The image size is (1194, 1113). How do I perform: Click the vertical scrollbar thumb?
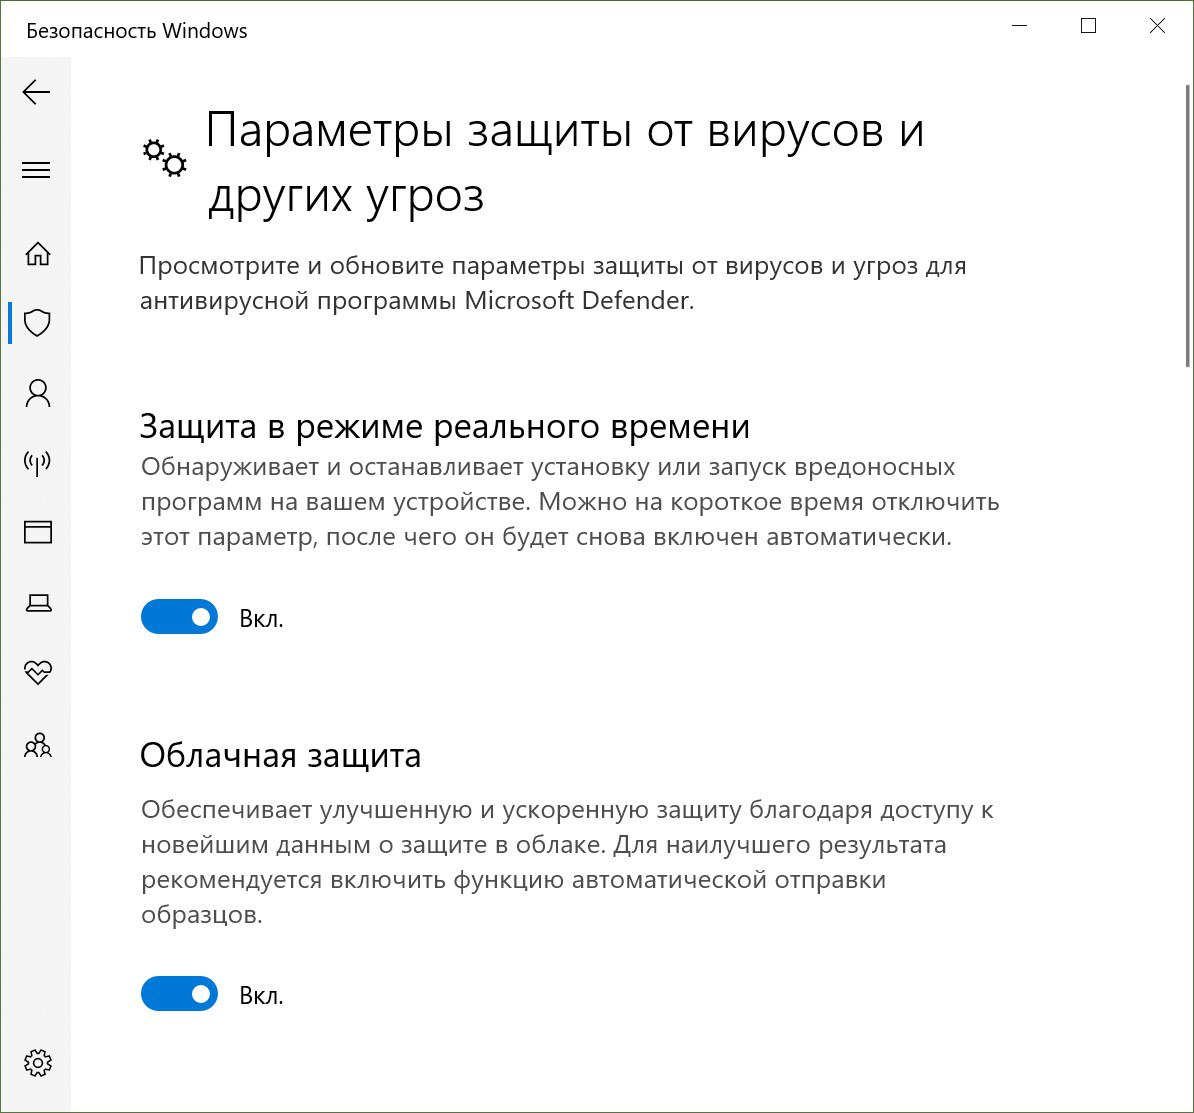pos(1189,225)
